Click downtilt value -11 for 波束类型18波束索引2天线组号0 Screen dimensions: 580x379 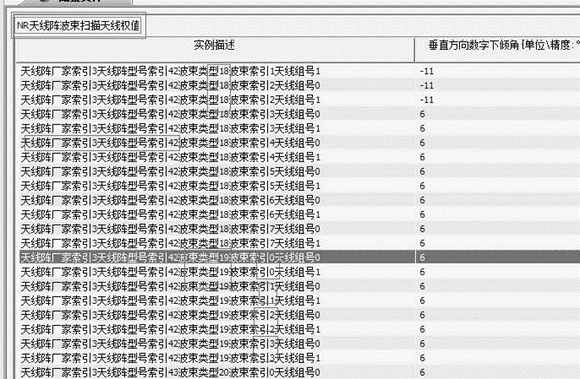pyautogui.click(x=426, y=85)
